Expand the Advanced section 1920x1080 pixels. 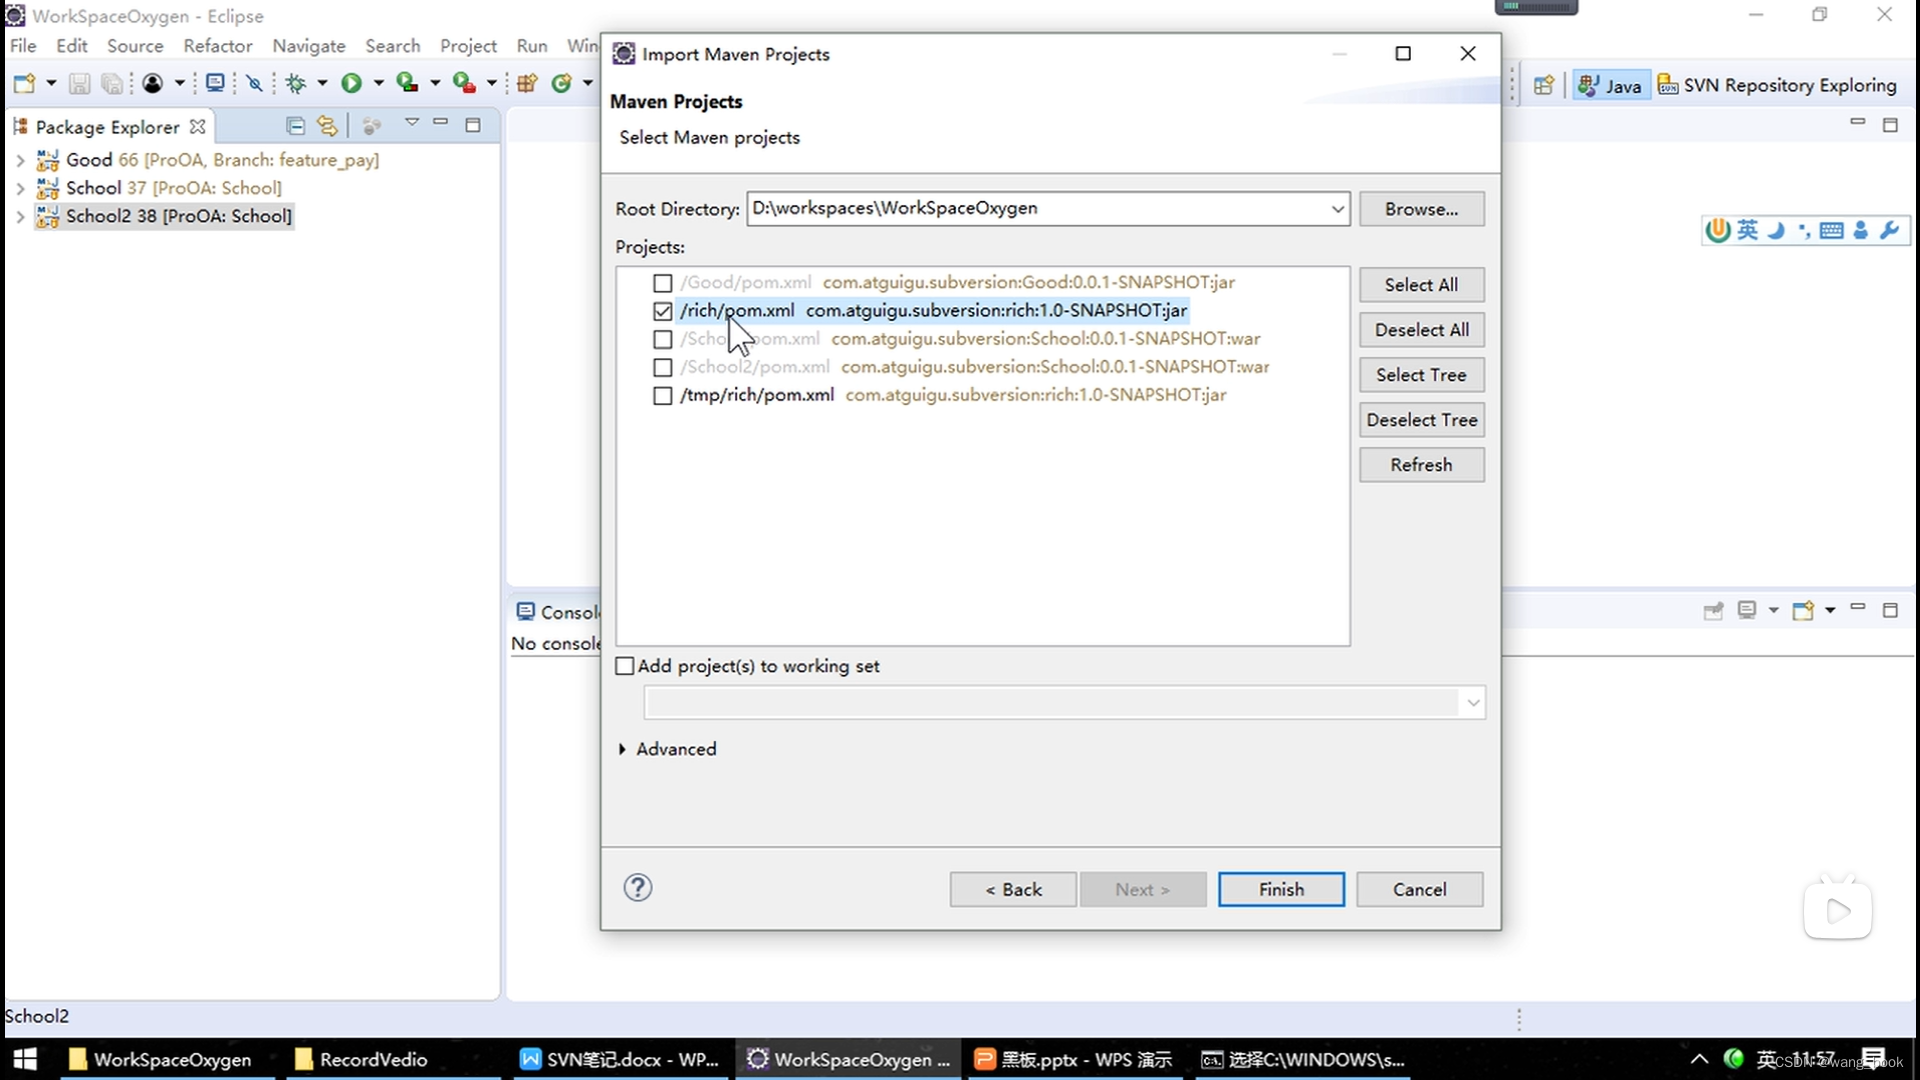pos(622,749)
